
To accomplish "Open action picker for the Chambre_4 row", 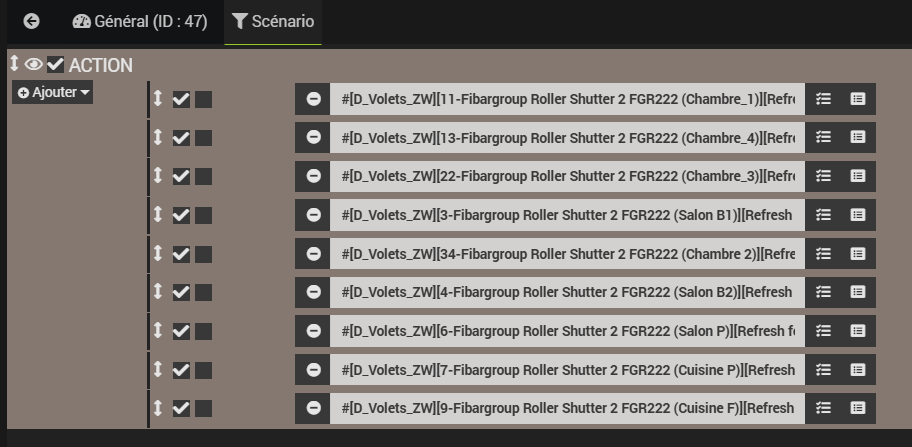I will tap(823, 138).
